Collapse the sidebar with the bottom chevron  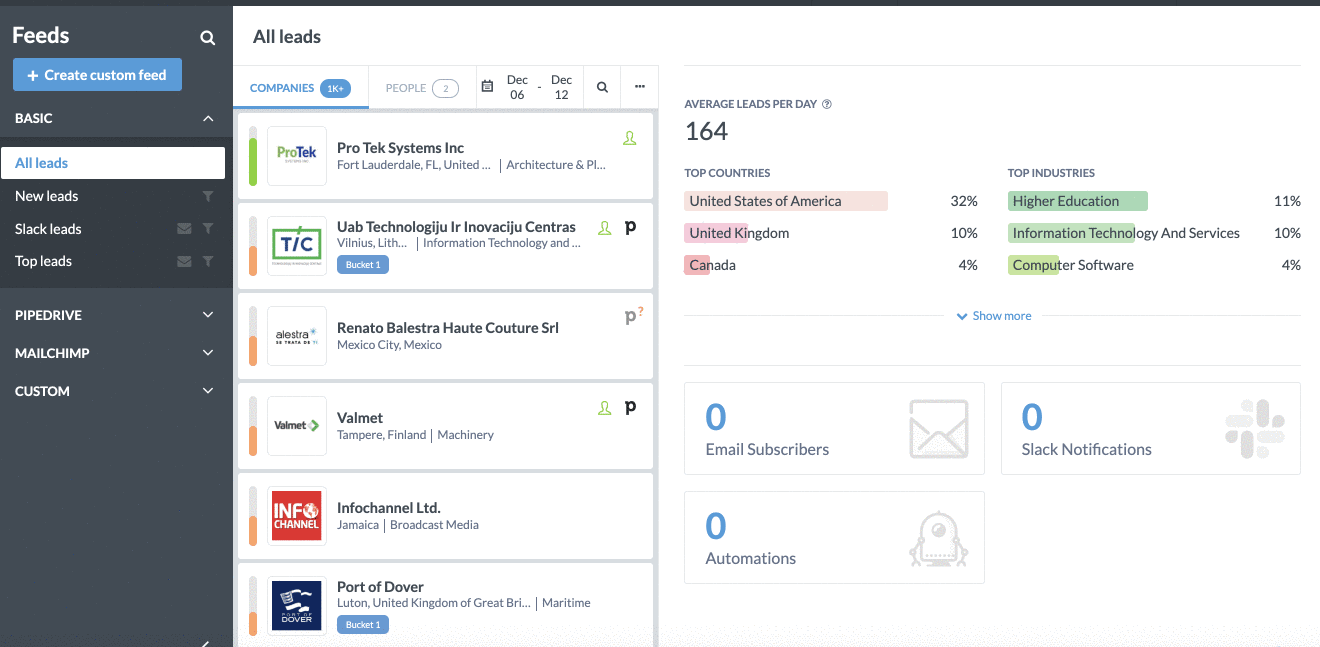click(x=205, y=643)
